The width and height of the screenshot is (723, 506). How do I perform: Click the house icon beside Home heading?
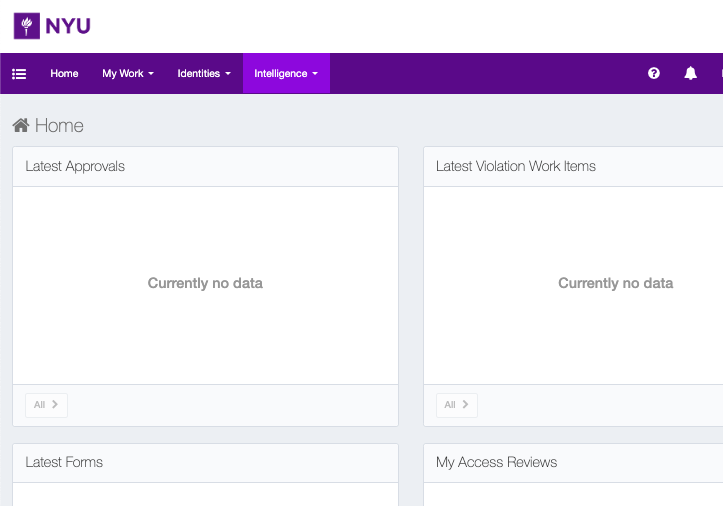click(21, 125)
